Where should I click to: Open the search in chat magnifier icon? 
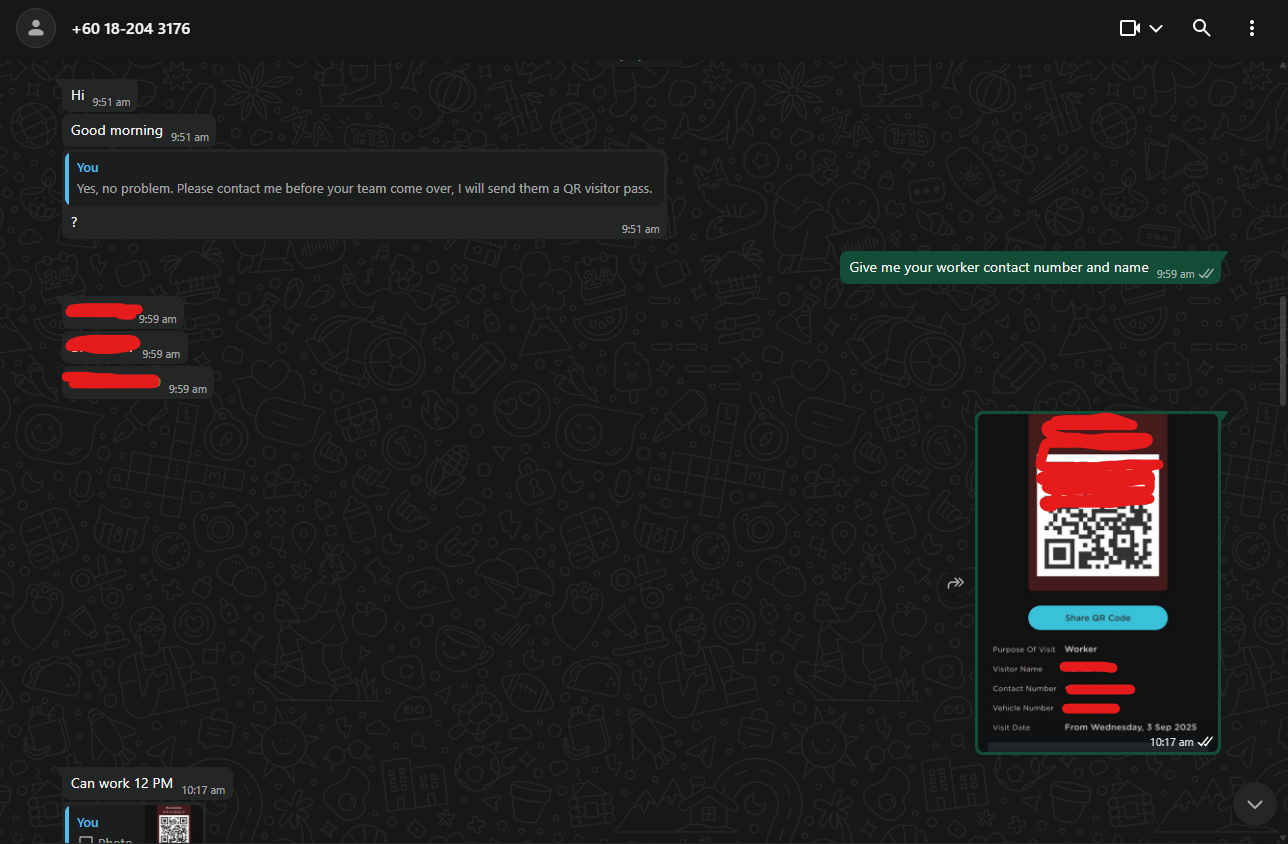click(1202, 28)
